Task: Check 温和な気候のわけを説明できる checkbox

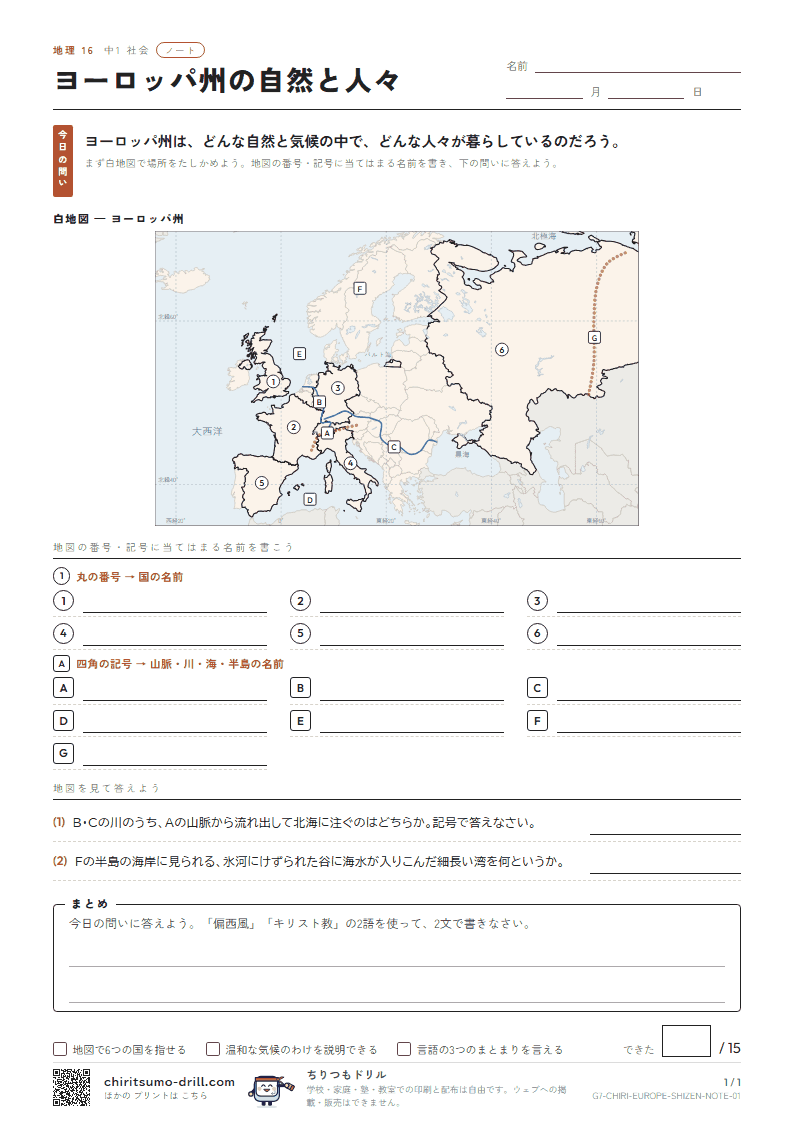Action: click(213, 1049)
